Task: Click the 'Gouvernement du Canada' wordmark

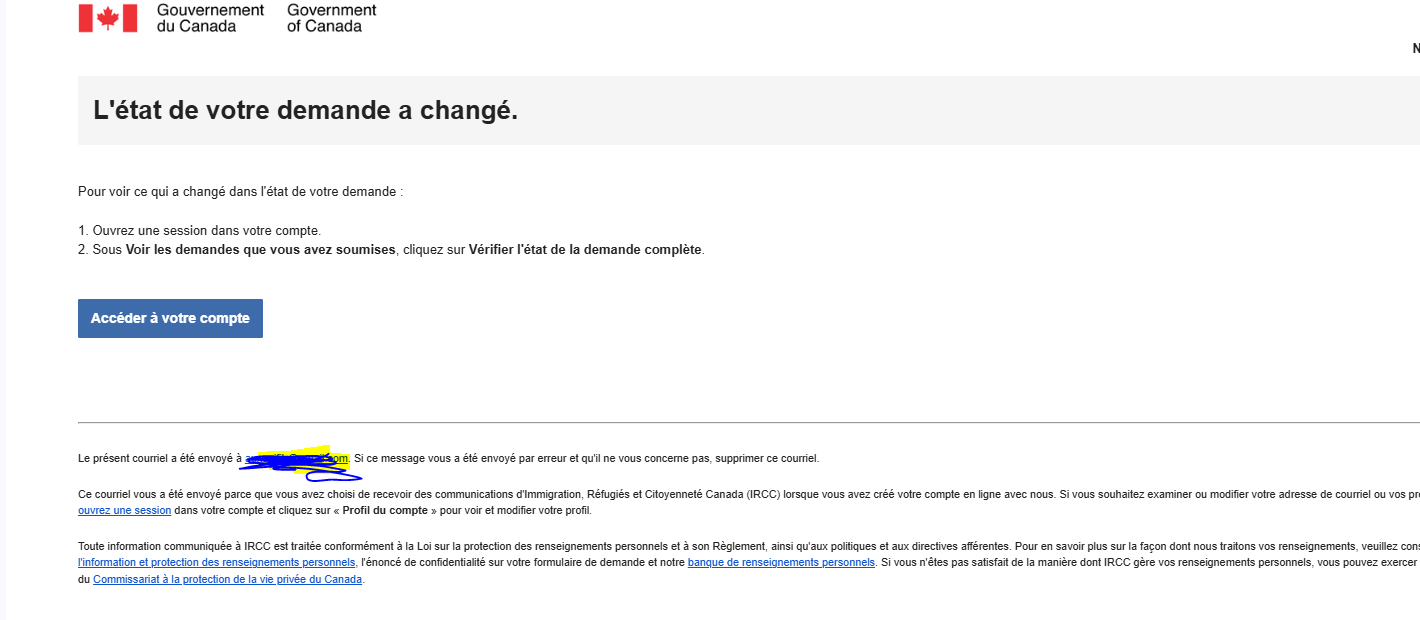Action: coord(210,18)
